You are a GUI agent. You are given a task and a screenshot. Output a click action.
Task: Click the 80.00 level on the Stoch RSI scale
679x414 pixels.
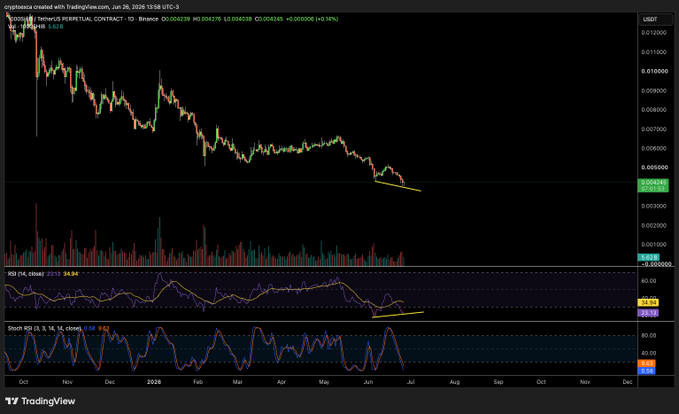(649, 336)
